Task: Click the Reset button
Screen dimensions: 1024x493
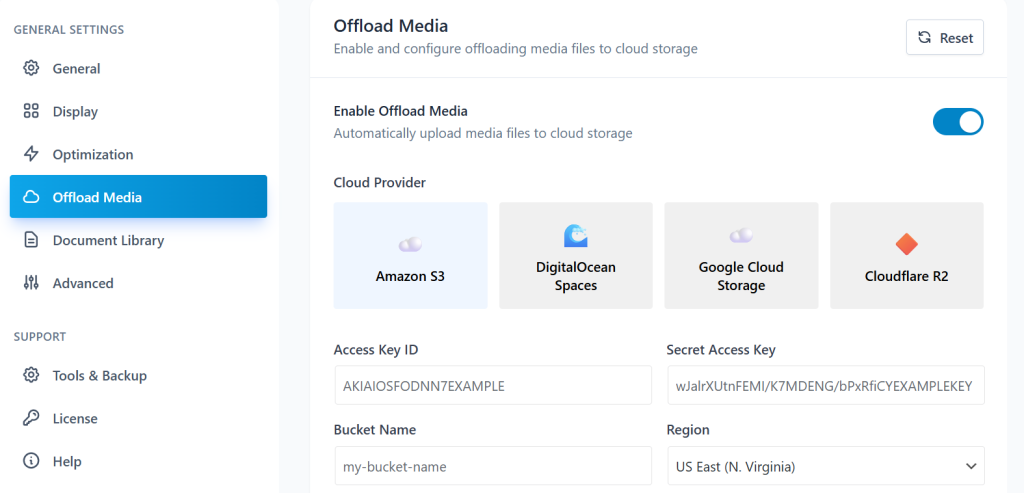Action: pos(945,37)
